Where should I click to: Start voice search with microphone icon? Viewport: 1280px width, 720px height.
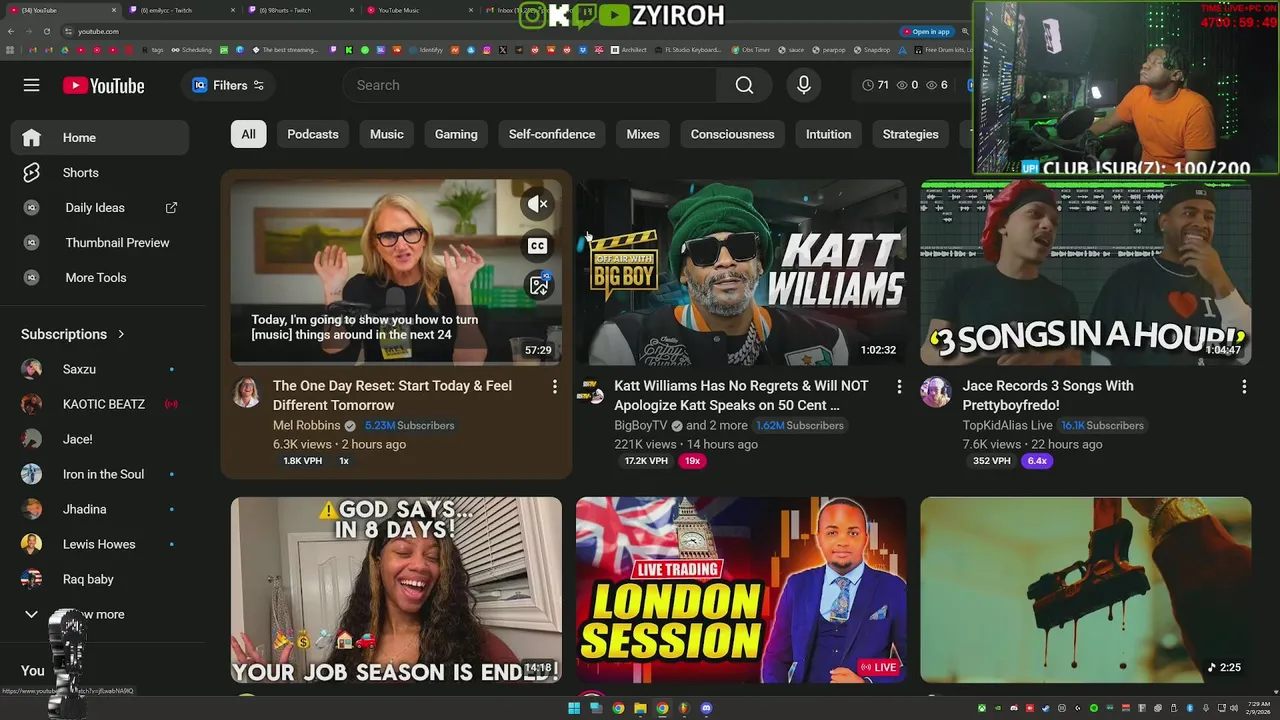[x=804, y=85]
